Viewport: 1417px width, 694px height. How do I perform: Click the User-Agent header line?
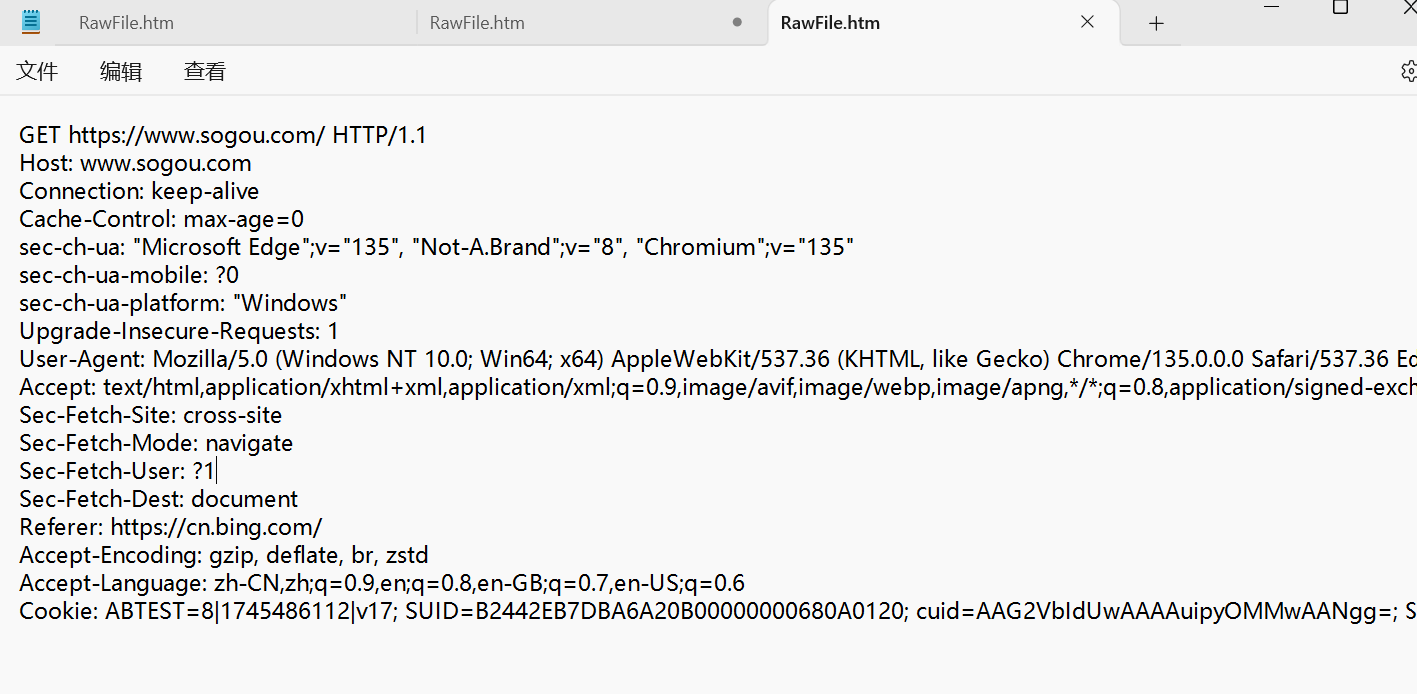[x=718, y=359]
